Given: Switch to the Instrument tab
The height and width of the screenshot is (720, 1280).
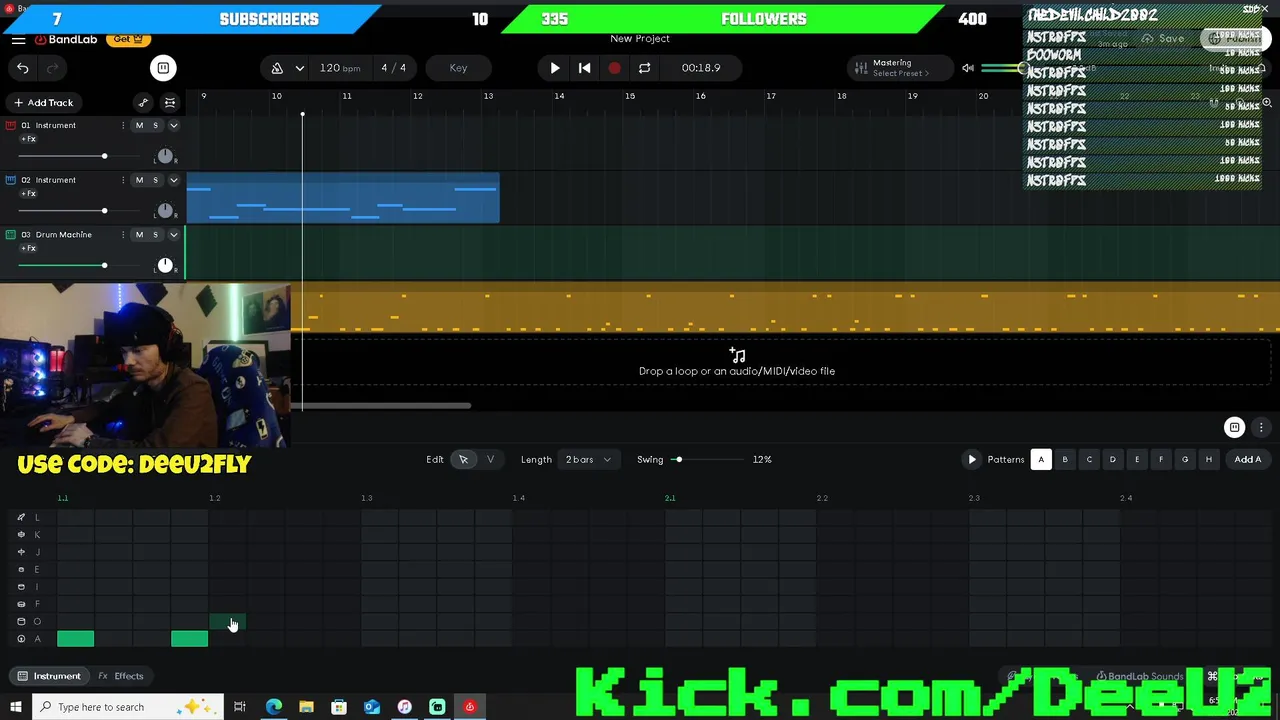Looking at the screenshot, I should coord(49,676).
